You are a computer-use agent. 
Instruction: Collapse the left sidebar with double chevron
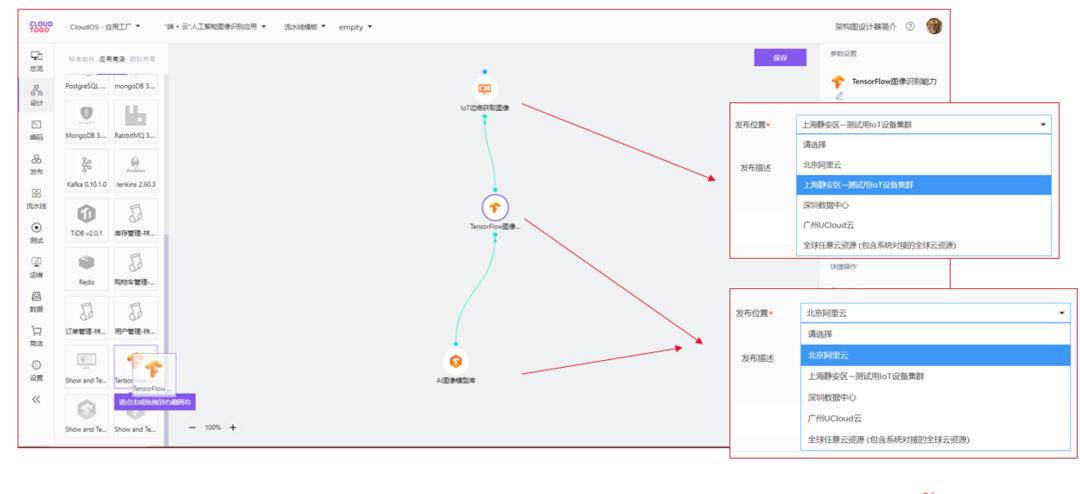(37, 400)
